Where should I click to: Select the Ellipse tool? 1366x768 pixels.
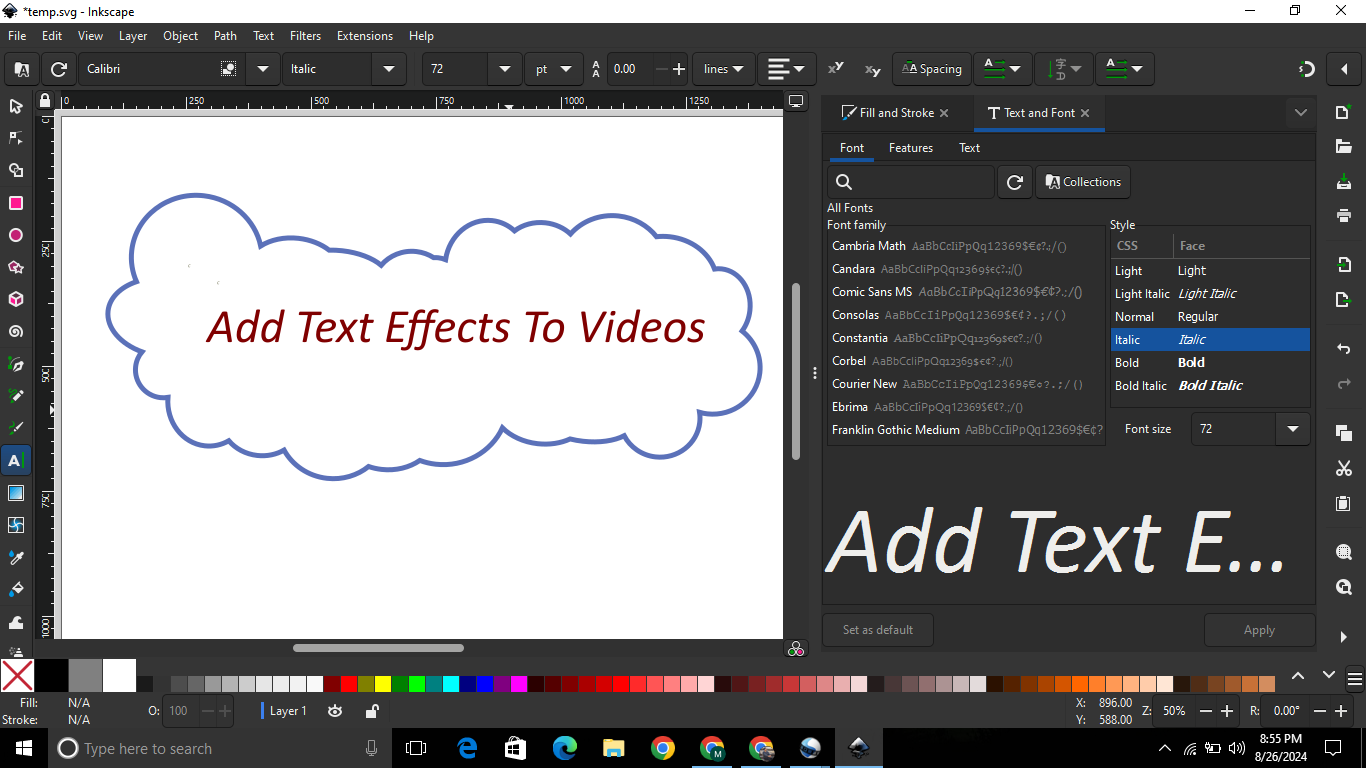click(16, 235)
